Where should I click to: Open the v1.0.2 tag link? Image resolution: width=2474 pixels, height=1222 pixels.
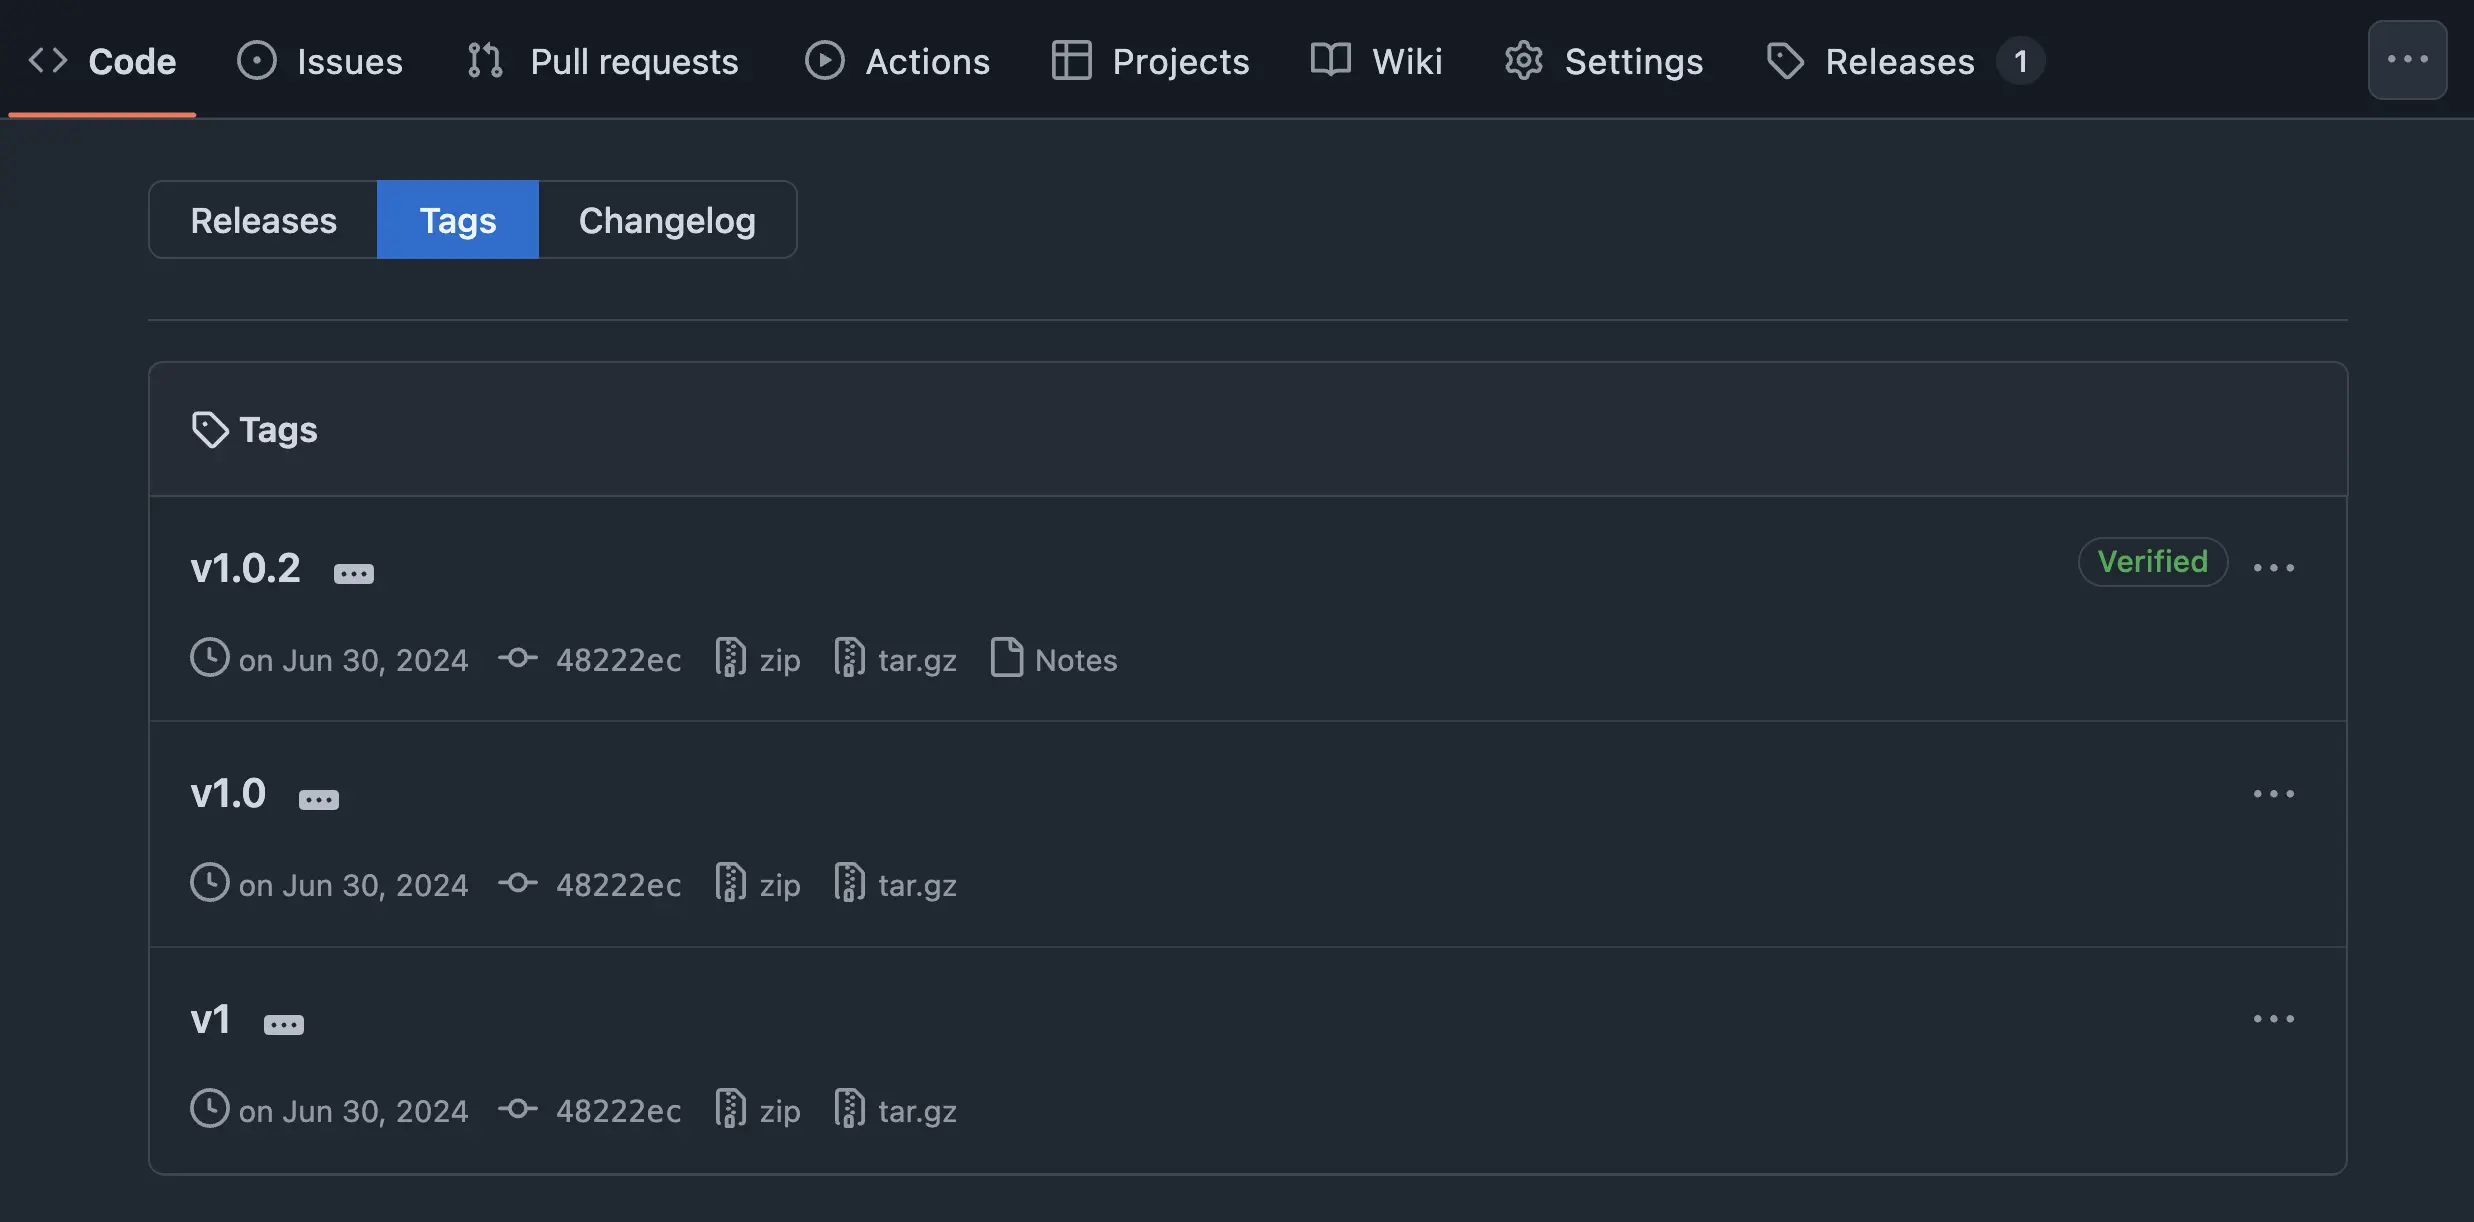pos(245,568)
